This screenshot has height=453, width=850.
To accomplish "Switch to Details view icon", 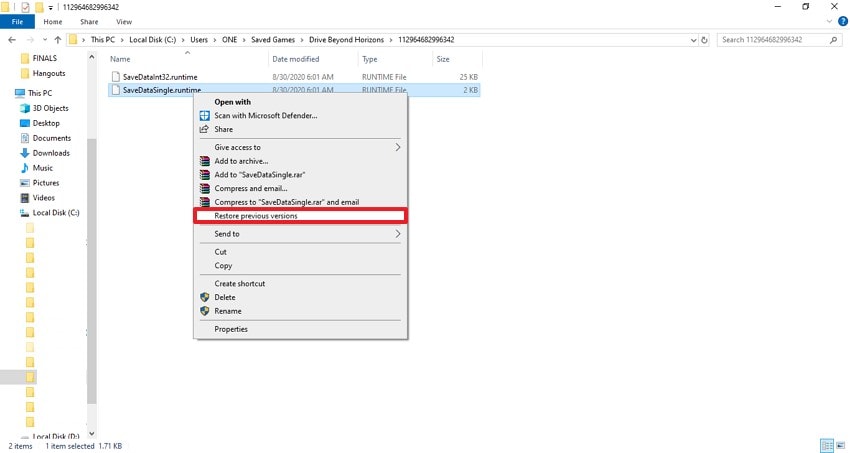I will coord(827,446).
